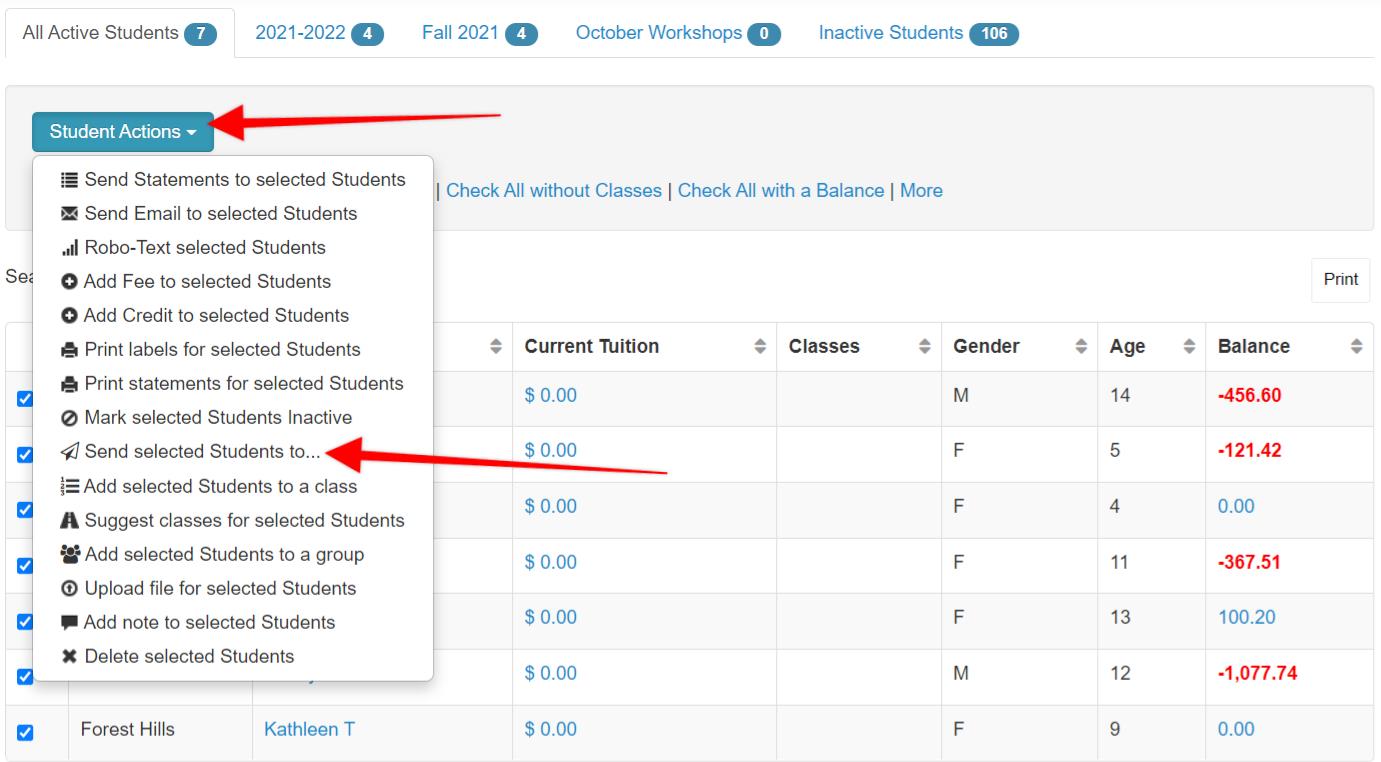1381x762 pixels.
Task: Click the ban icon beside Mark Inactive
Action: click(69, 418)
